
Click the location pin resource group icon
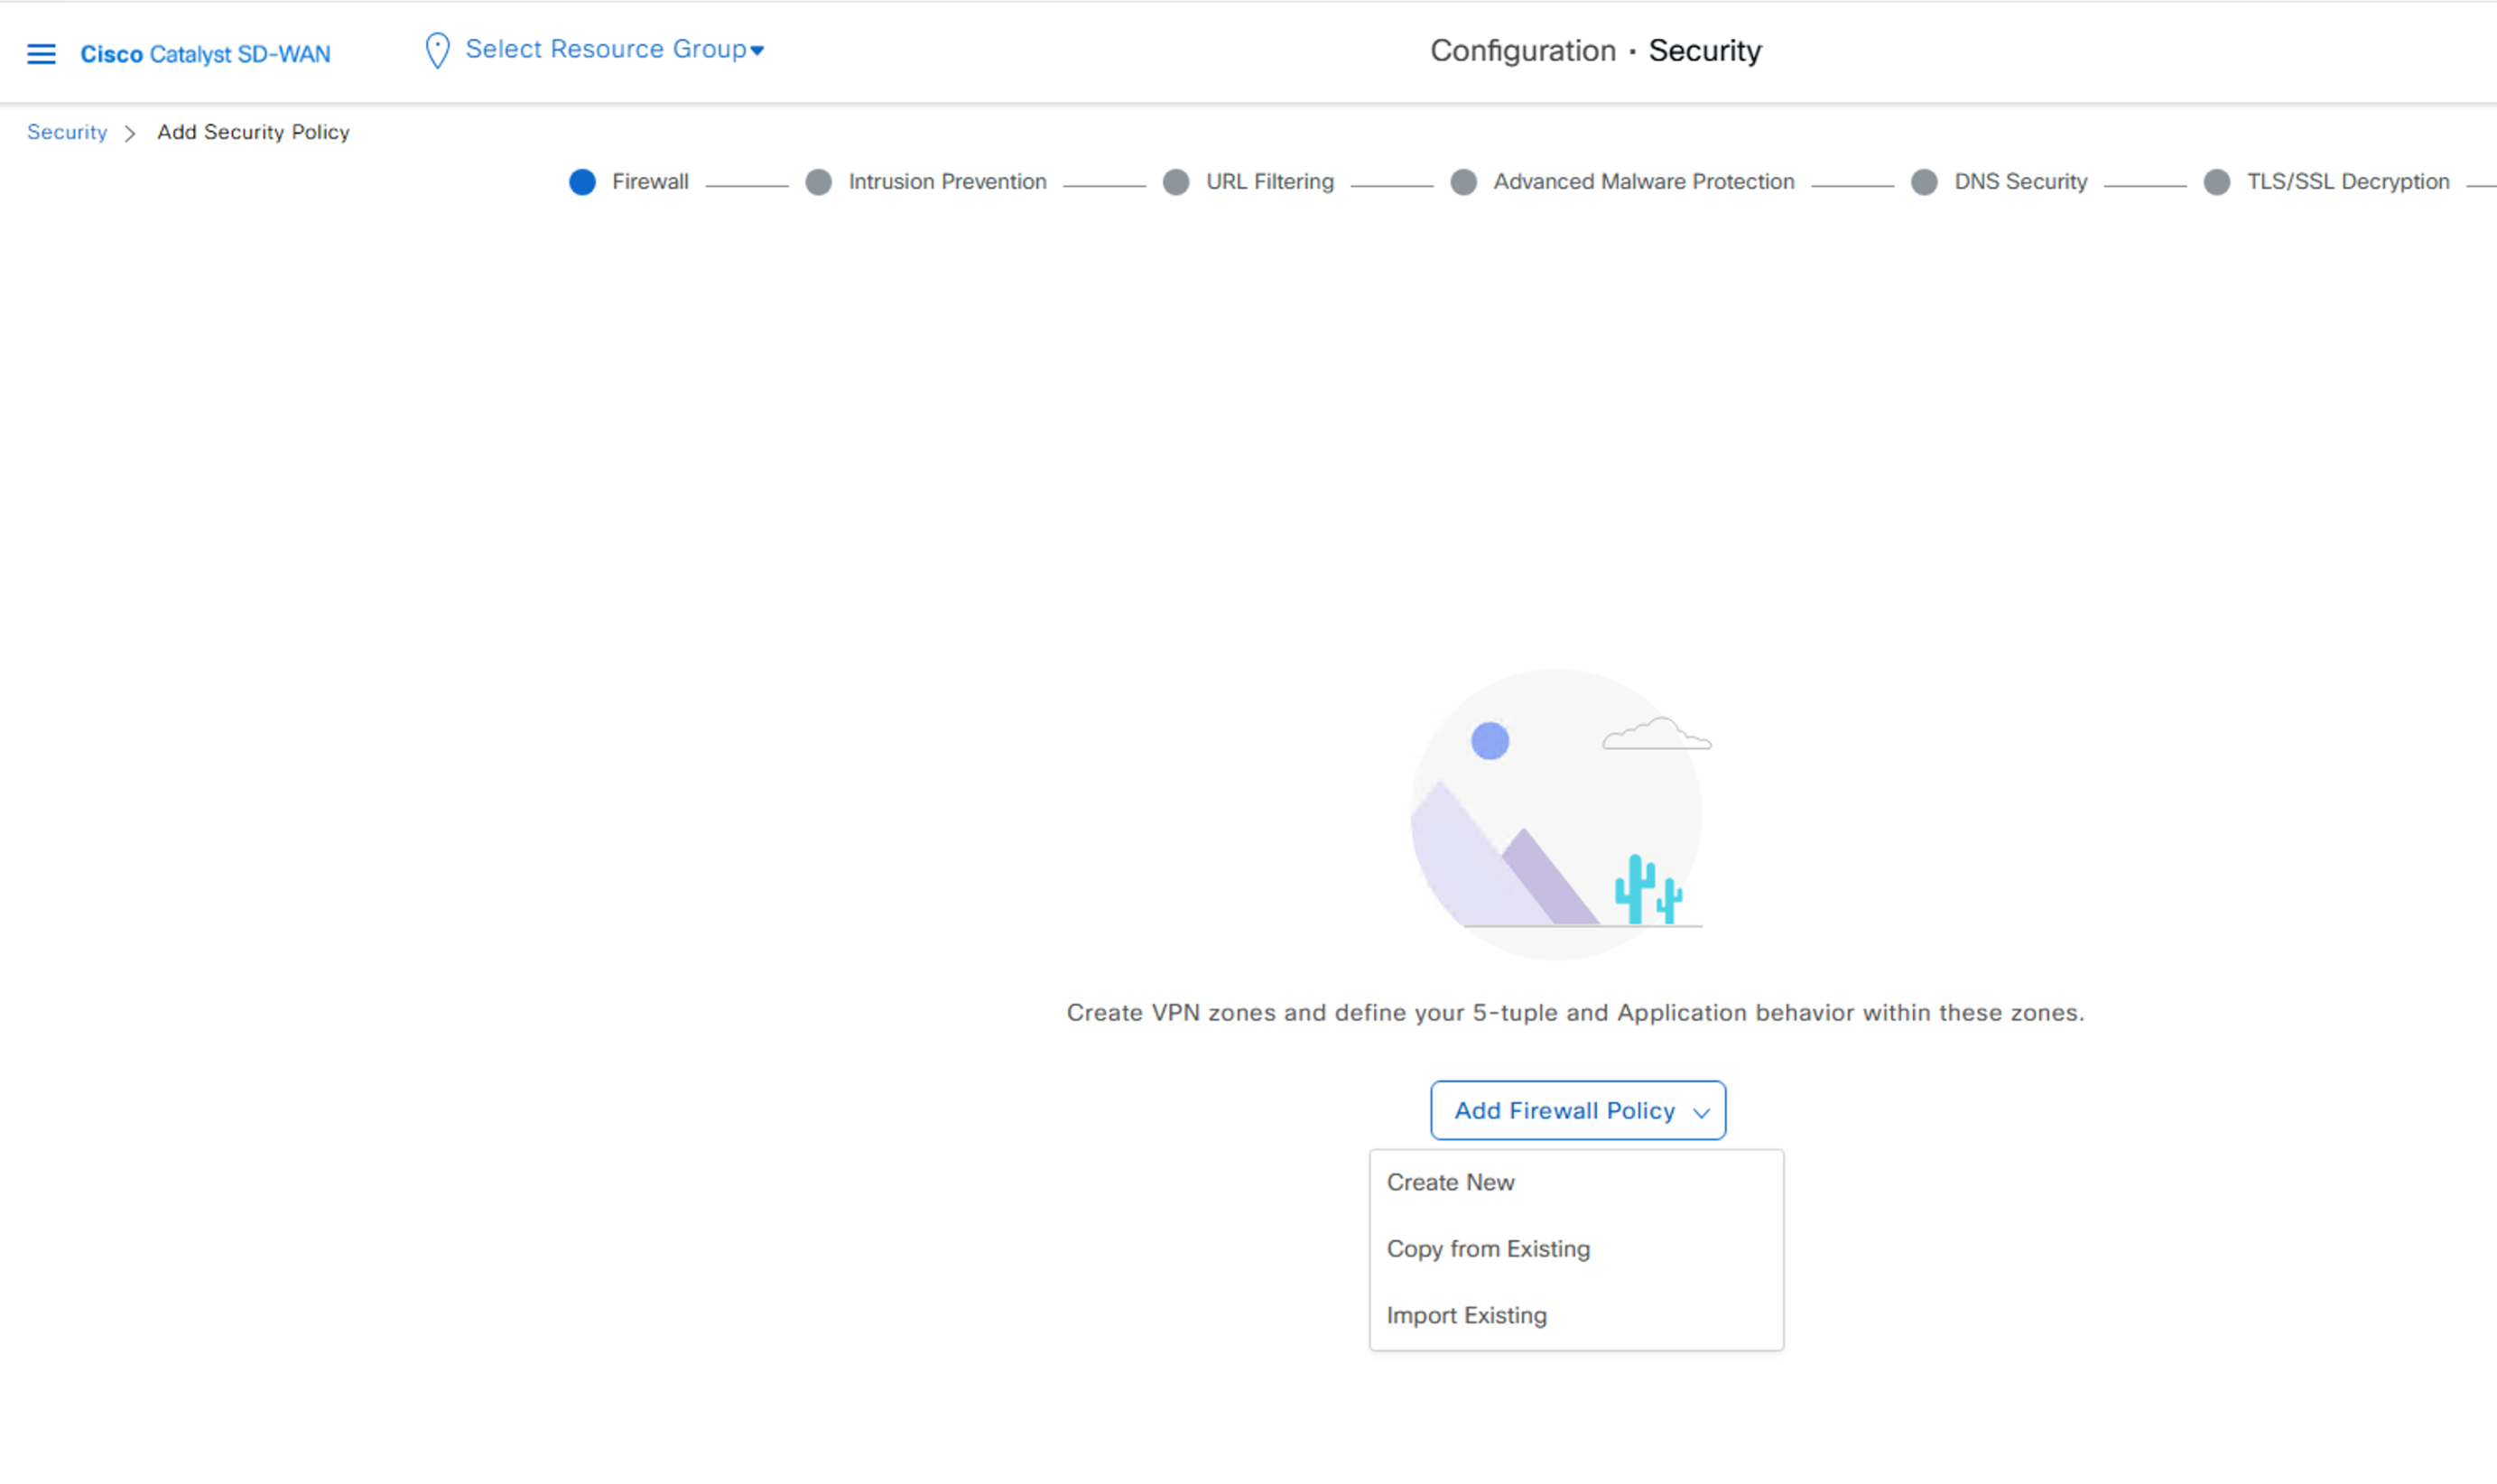pyautogui.click(x=437, y=50)
